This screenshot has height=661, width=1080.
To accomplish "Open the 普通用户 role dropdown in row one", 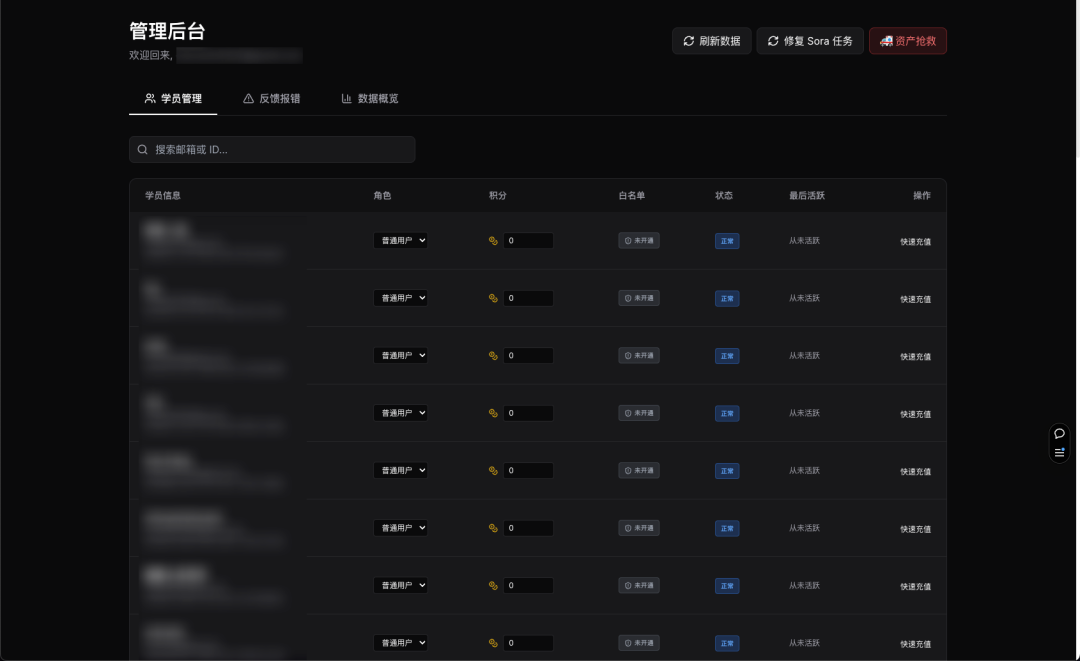I will [x=401, y=240].
